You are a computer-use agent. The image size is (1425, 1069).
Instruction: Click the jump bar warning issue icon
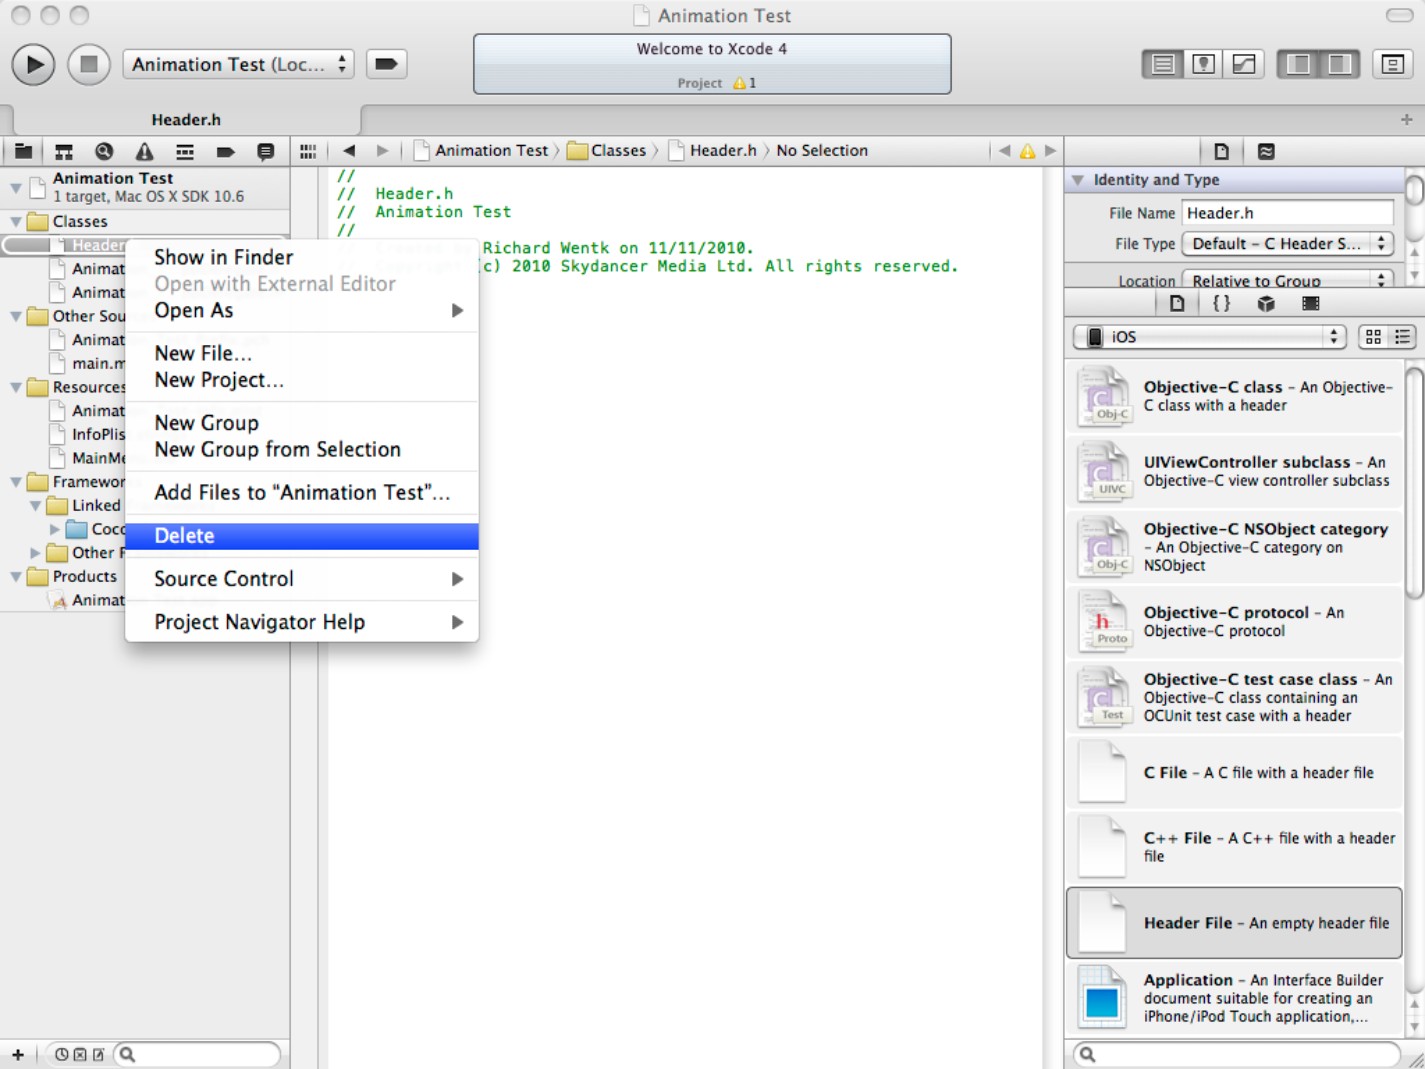pos(1027,151)
